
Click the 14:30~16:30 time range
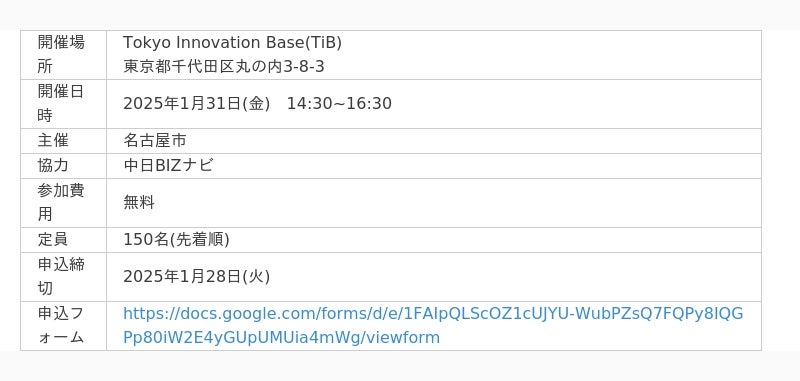(339, 104)
